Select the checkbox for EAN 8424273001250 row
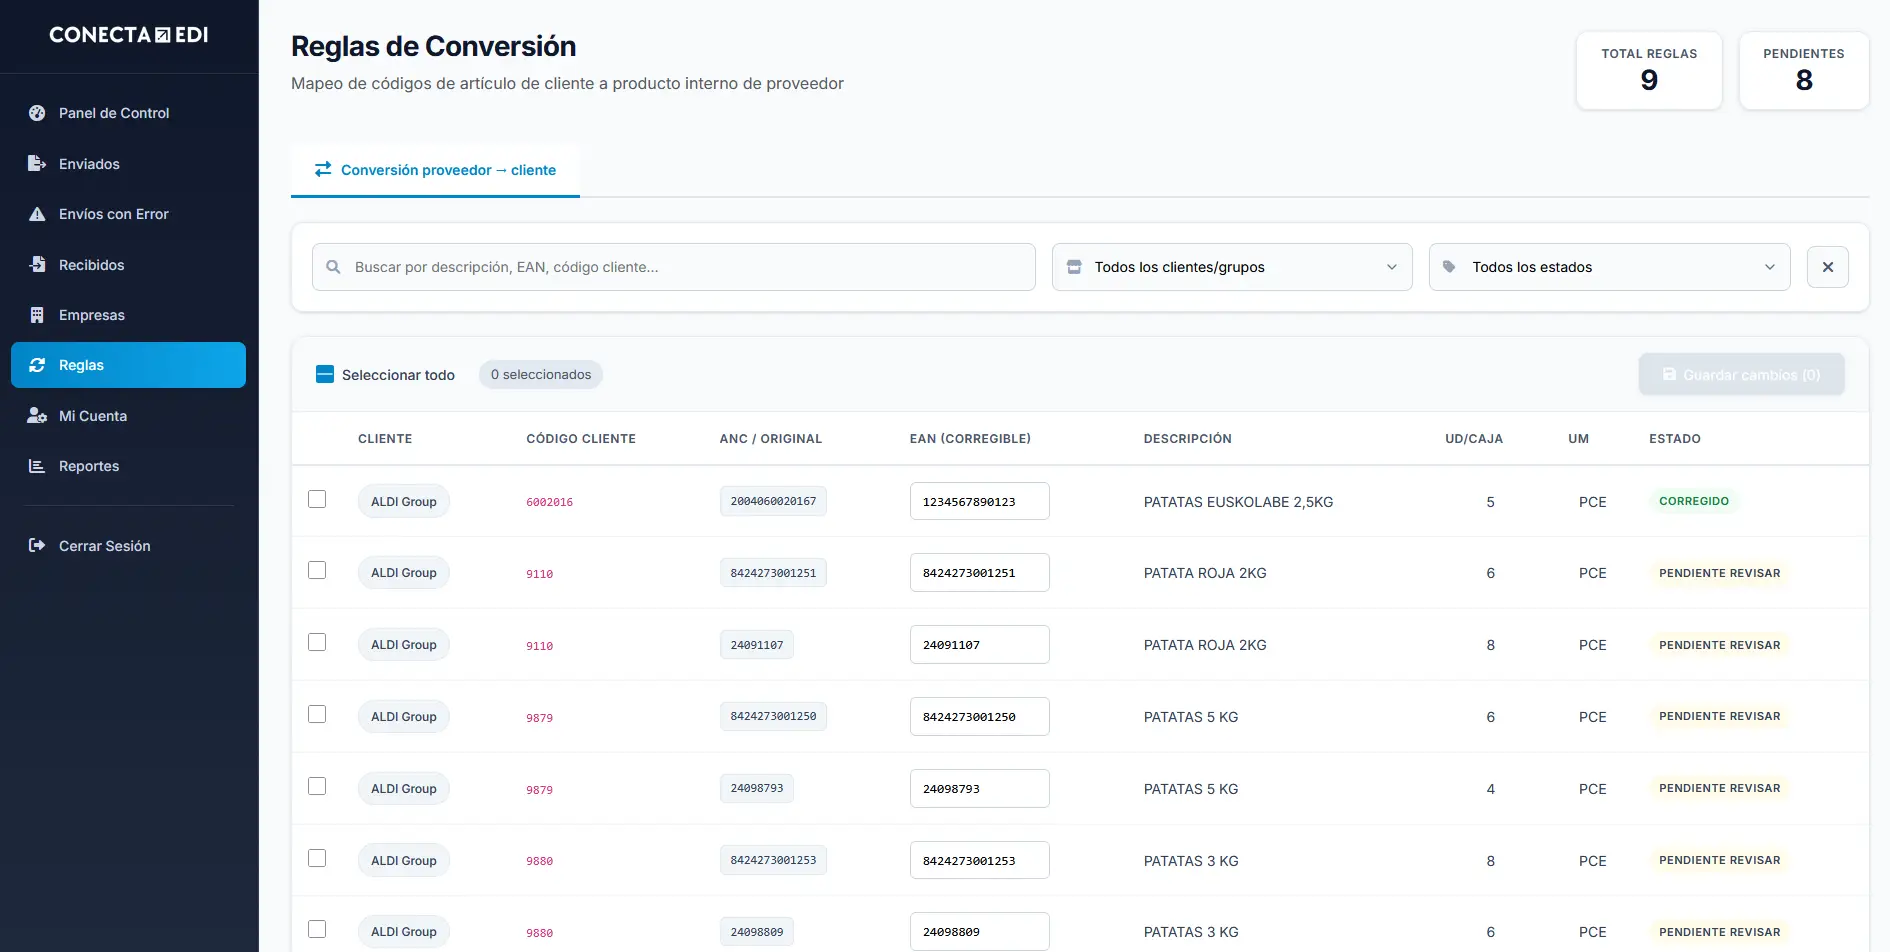This screenshot has height=952, width=1890. tap(317, 714)
